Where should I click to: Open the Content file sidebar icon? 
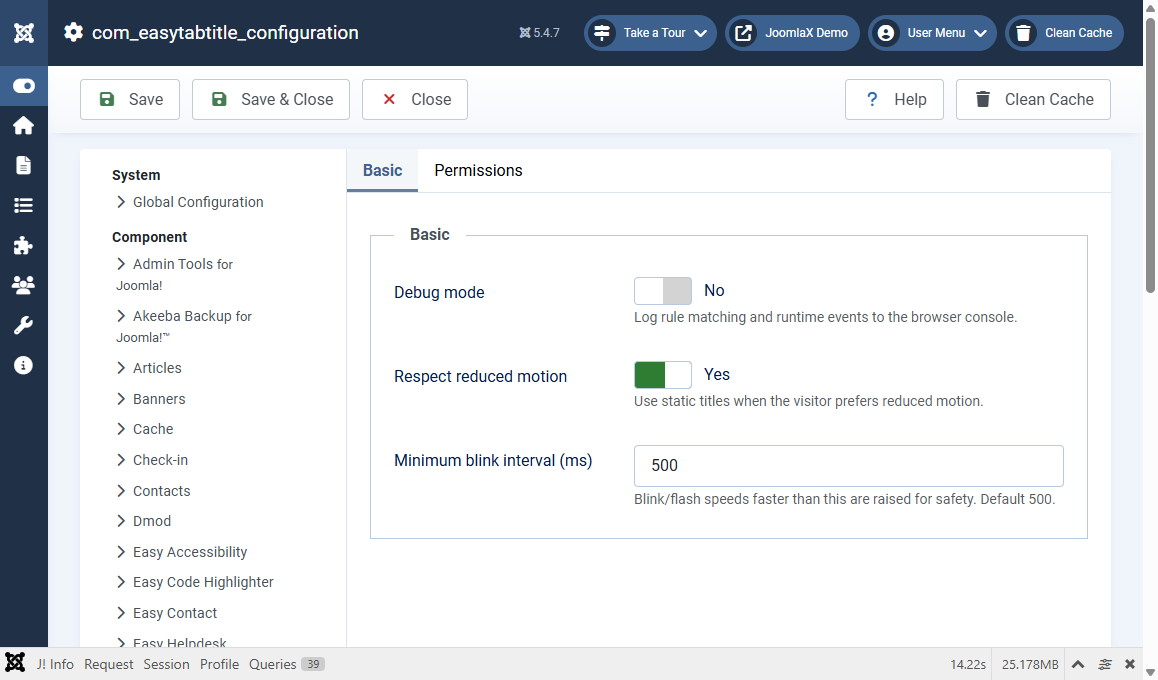click(24, 165)
